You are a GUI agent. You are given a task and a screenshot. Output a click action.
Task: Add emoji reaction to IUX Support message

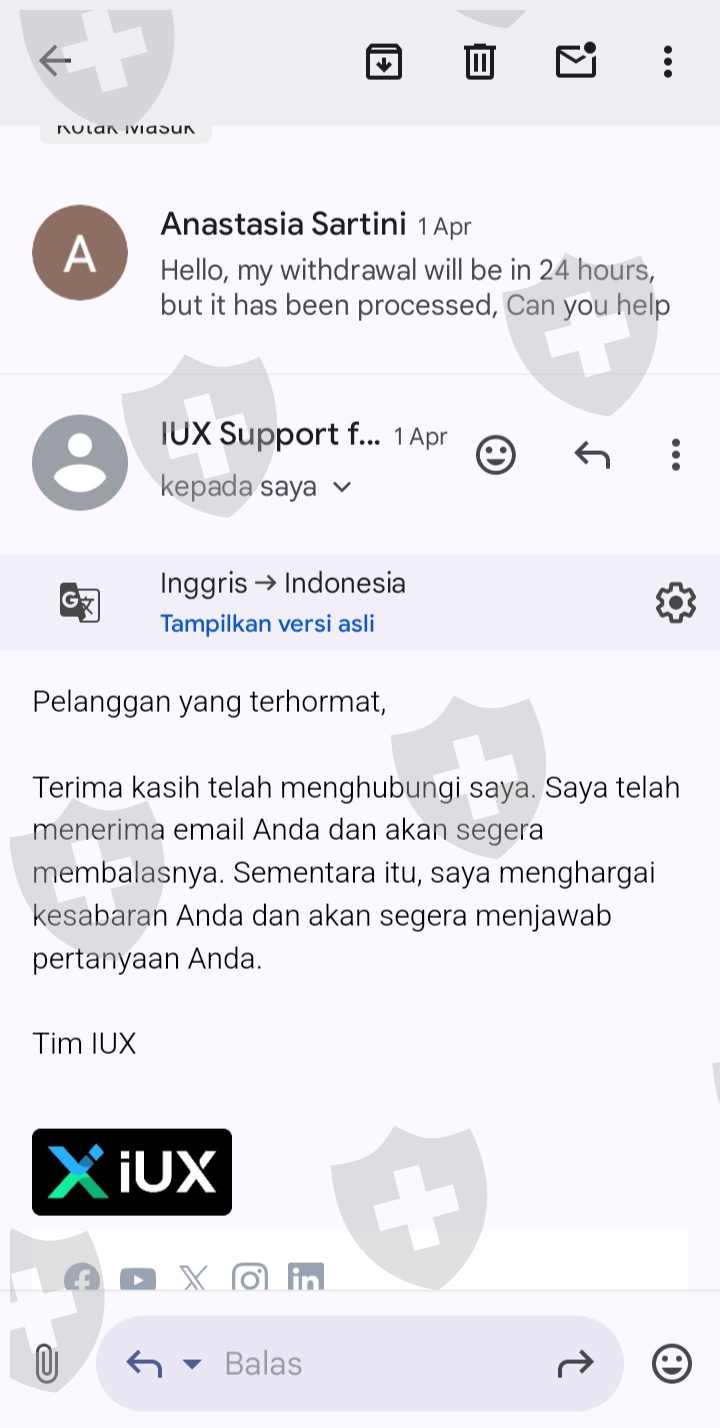tap(495, 455)
